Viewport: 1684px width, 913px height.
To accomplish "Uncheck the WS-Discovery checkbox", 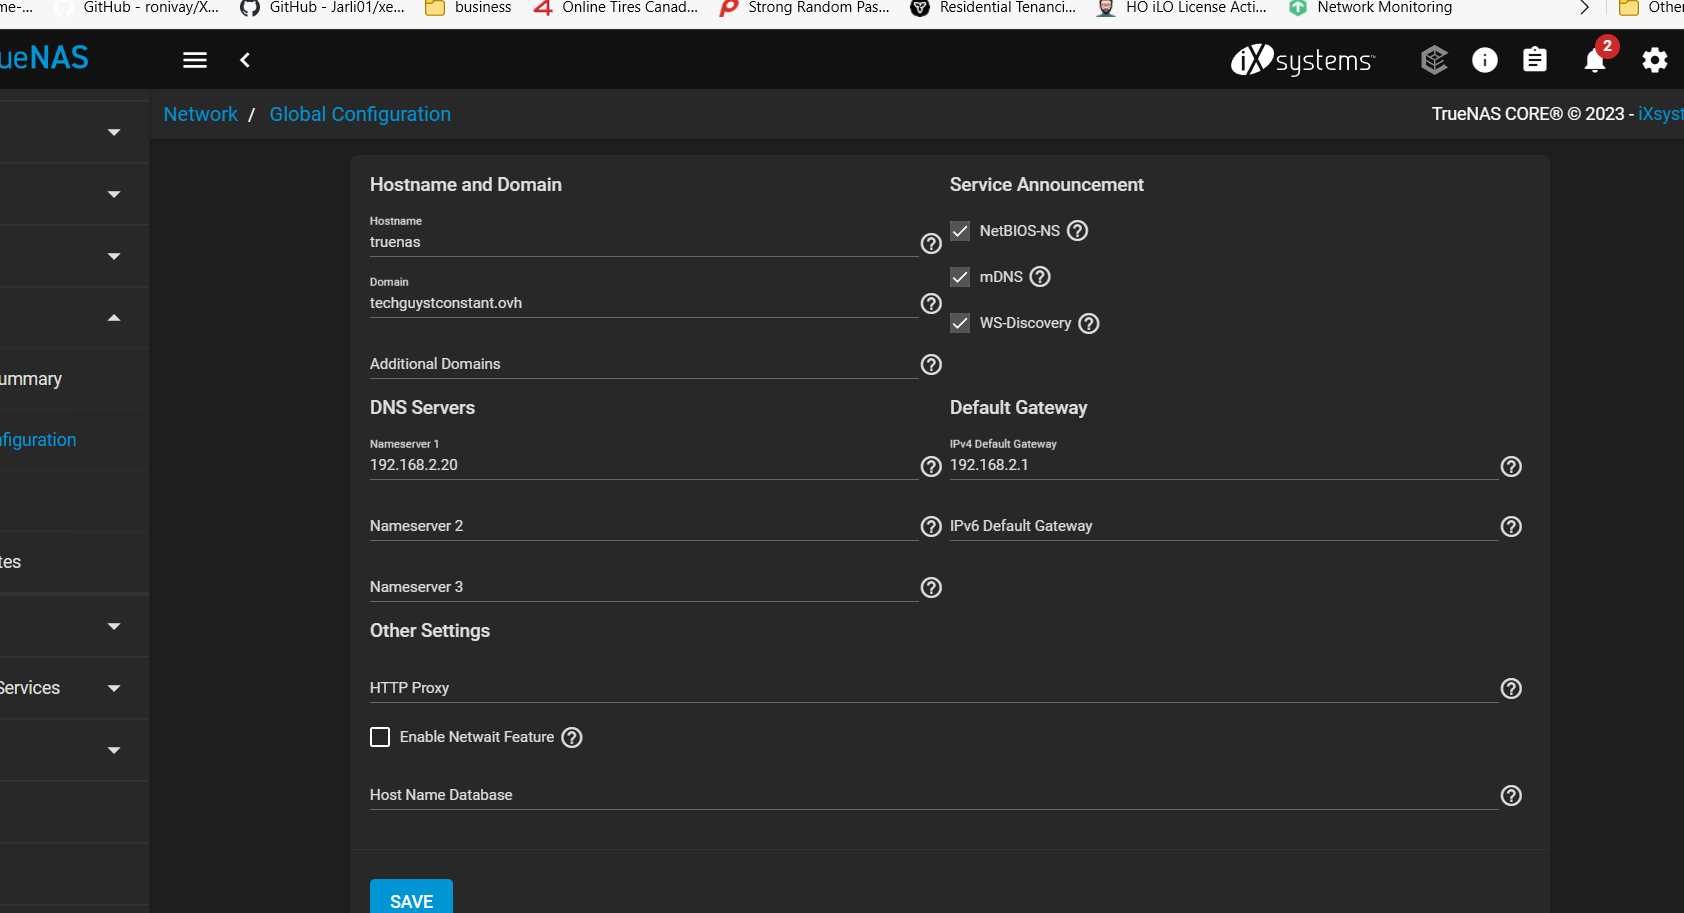I will pyautogui.click(x=960, y=323).
